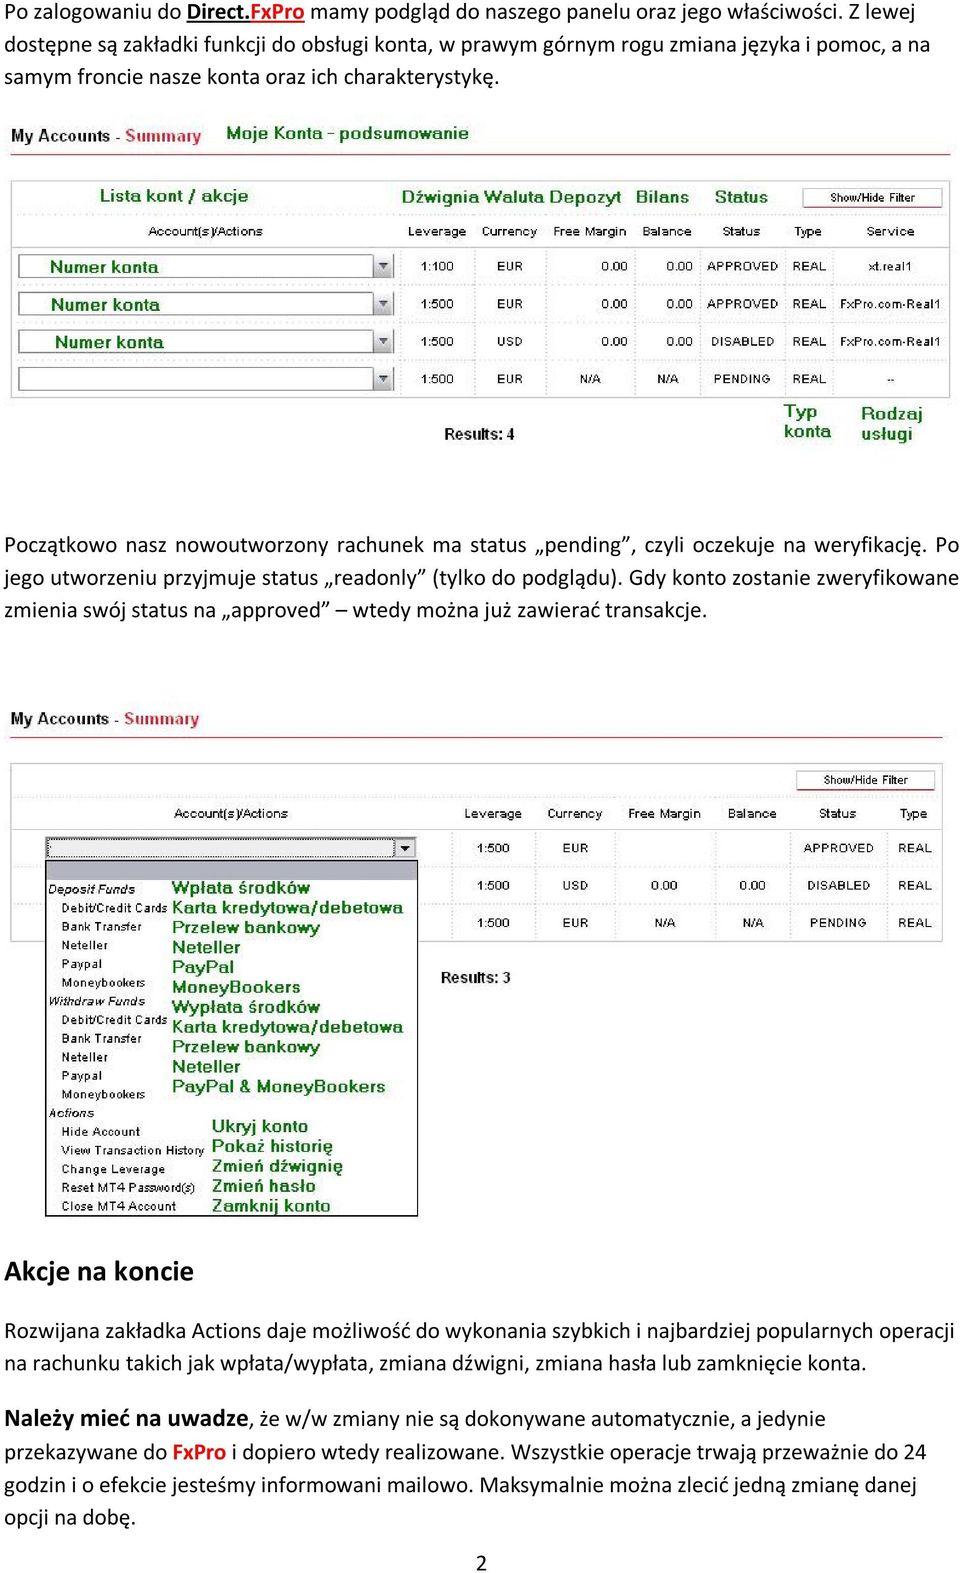Choose Debit/Credit Cards under Deposit Funds
The height and width of the screenshot is (1573, 960).
click(114, 908)
